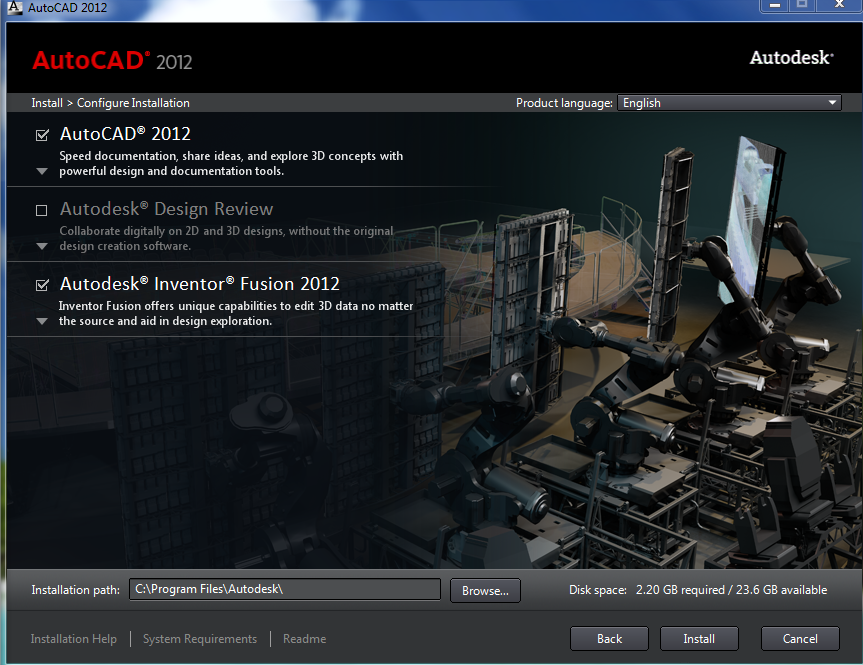Close the AutoCAD 2012 installer window
863x665 pixels.
[x=839, y=5]
